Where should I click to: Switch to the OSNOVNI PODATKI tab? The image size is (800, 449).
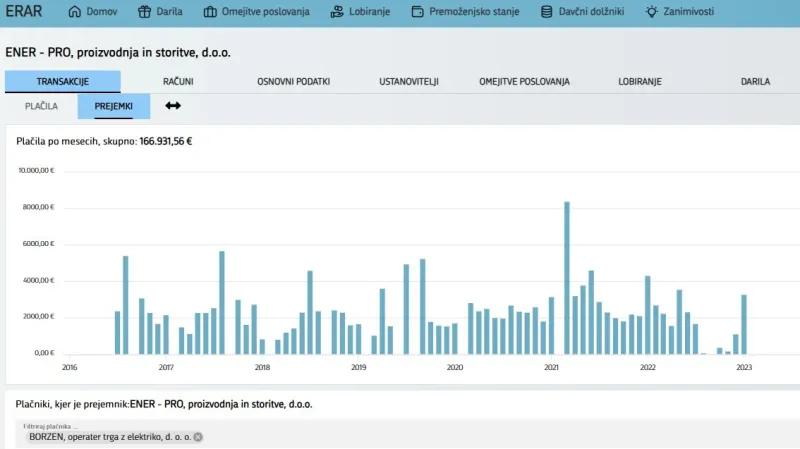click(293, 82)
